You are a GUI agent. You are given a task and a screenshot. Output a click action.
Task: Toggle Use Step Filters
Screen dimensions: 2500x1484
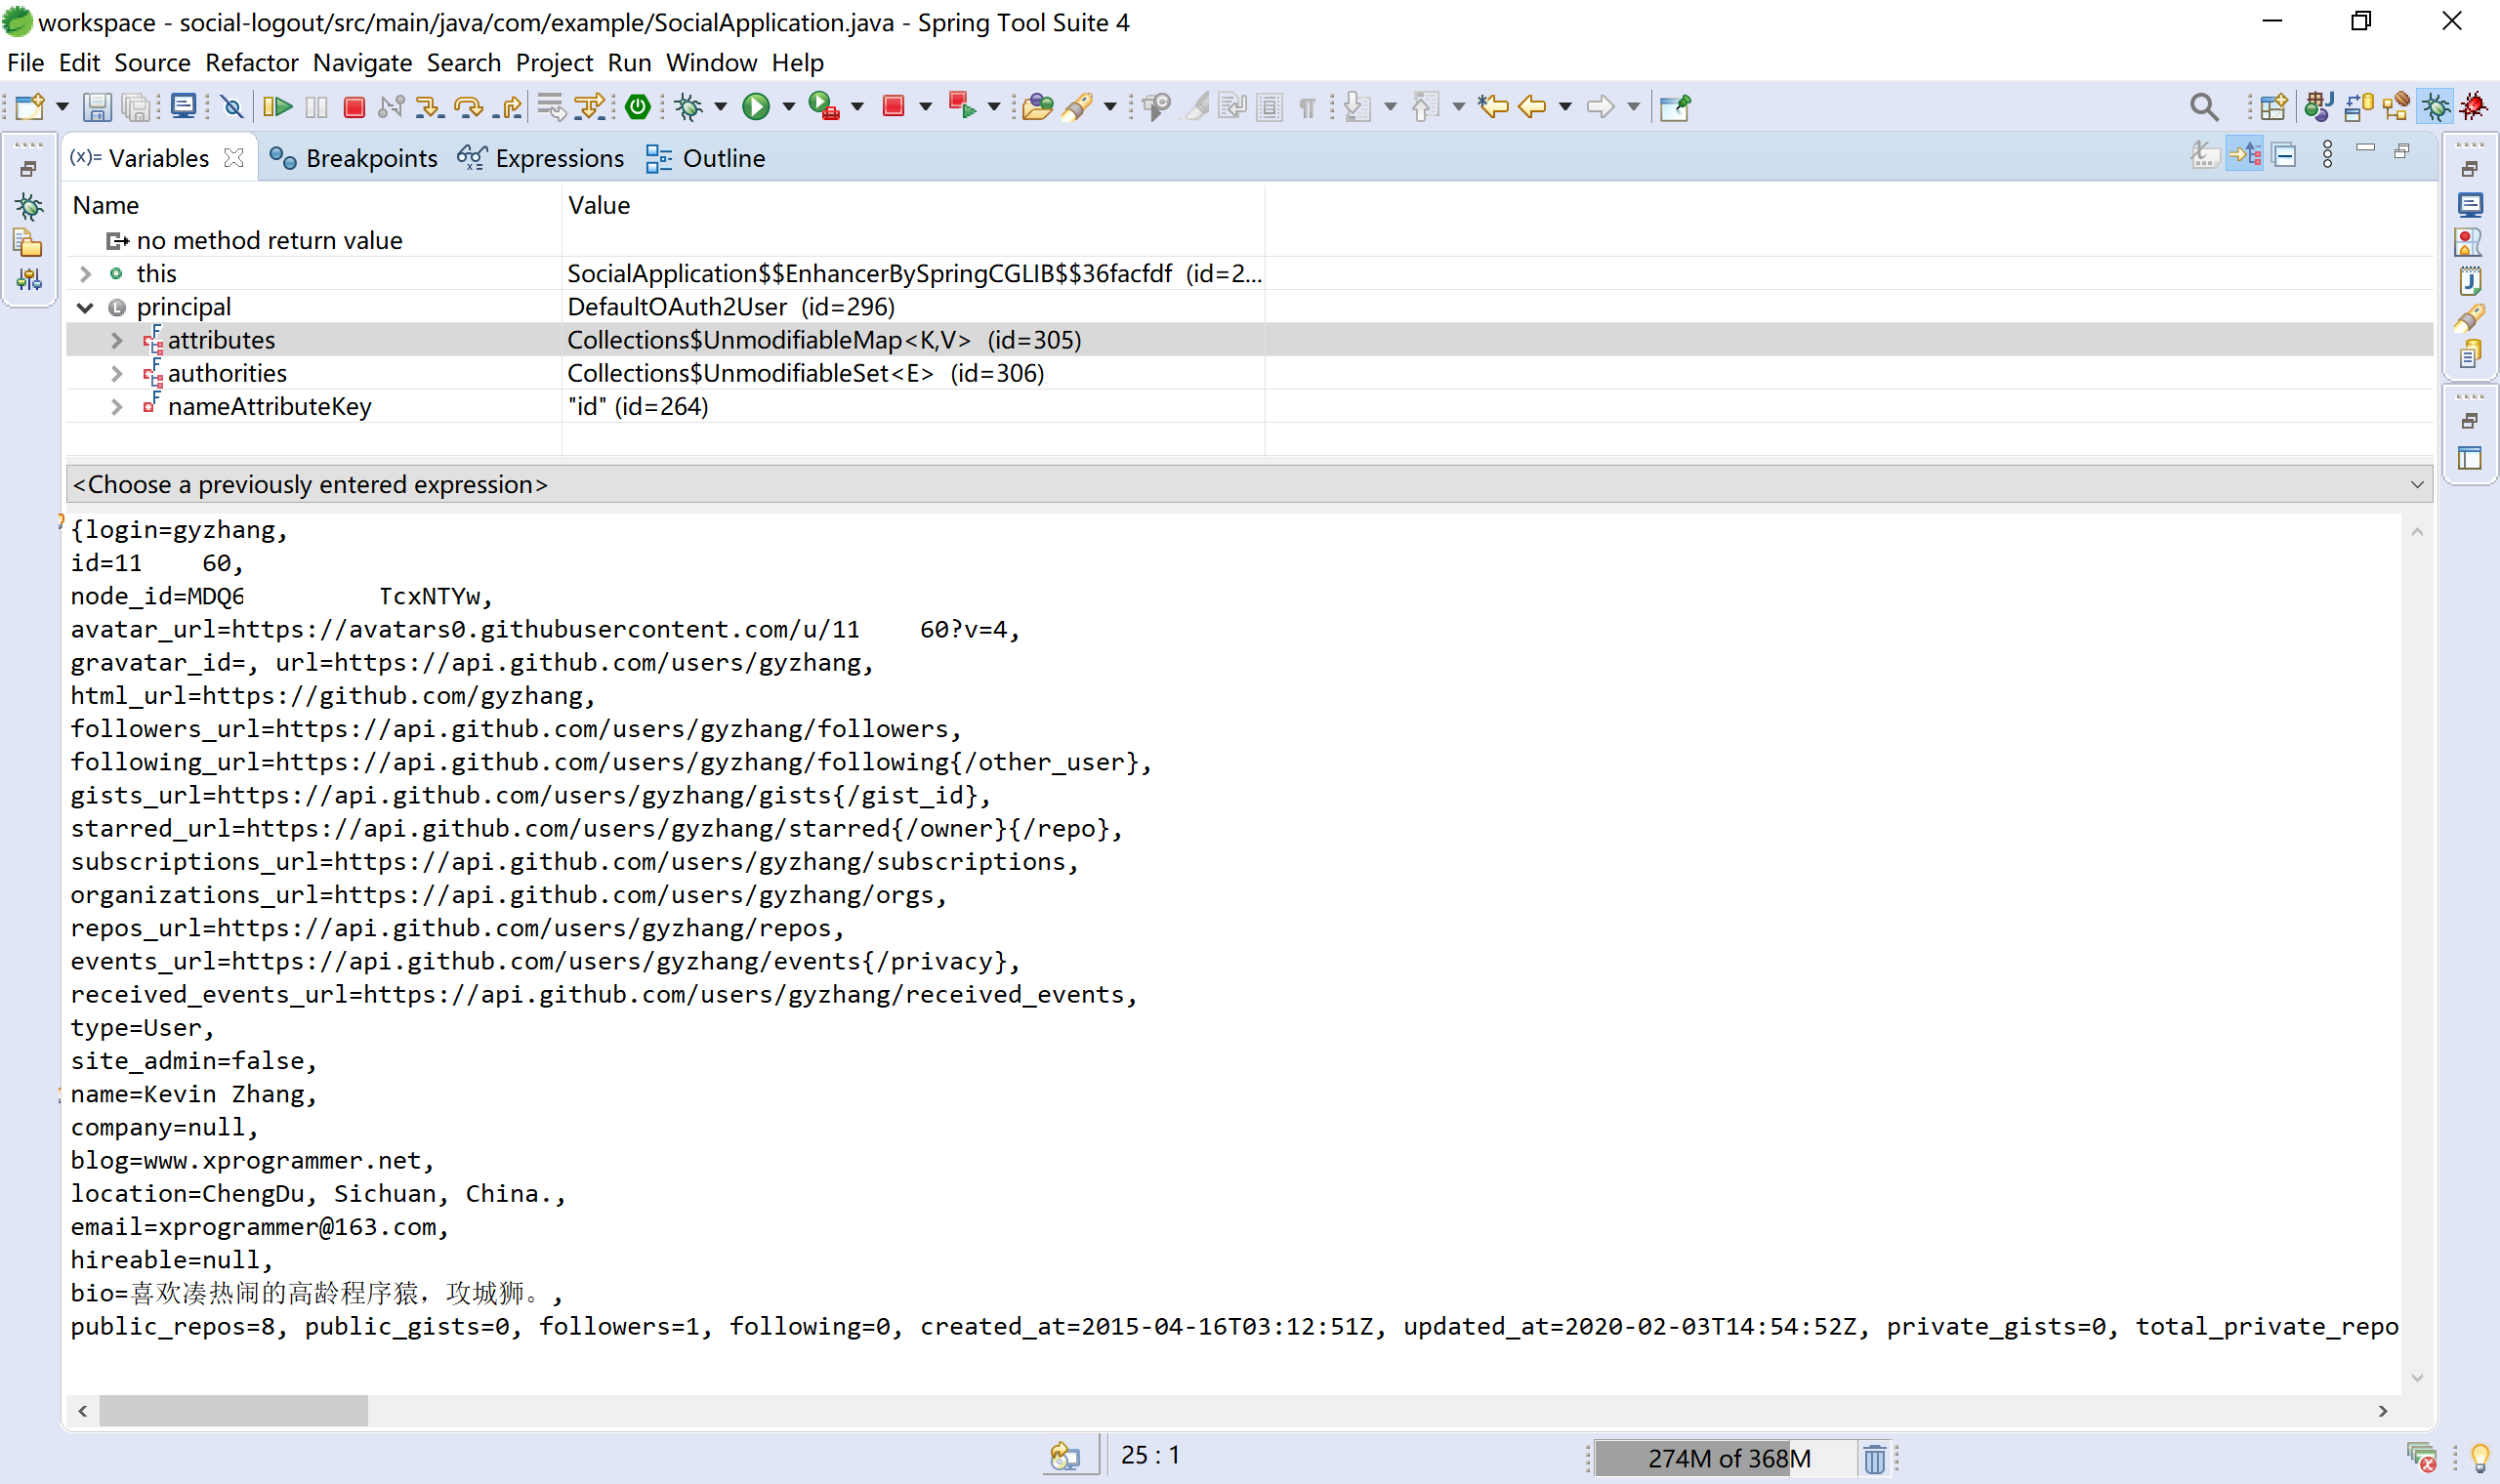tap(590, 107)
